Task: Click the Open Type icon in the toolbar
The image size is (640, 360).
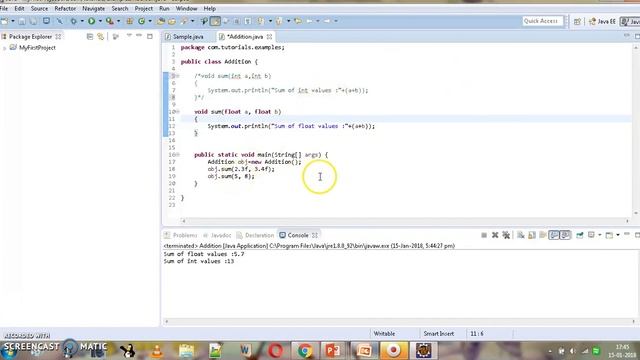Action: [x=161, y=21]
